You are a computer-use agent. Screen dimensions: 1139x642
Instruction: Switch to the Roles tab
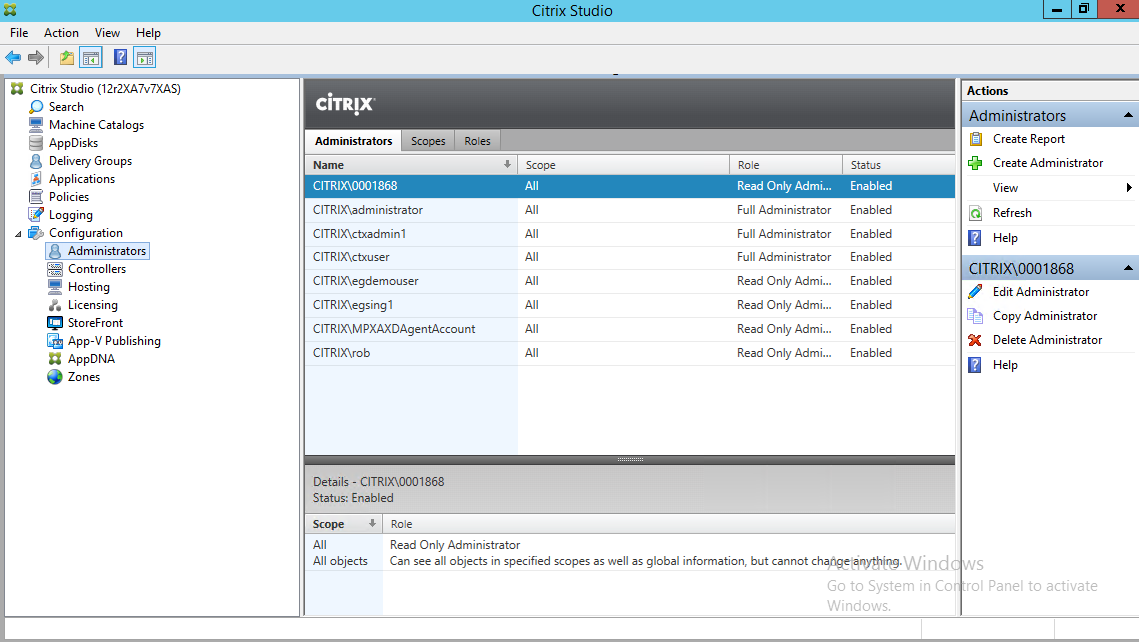[x=477, y=141]
